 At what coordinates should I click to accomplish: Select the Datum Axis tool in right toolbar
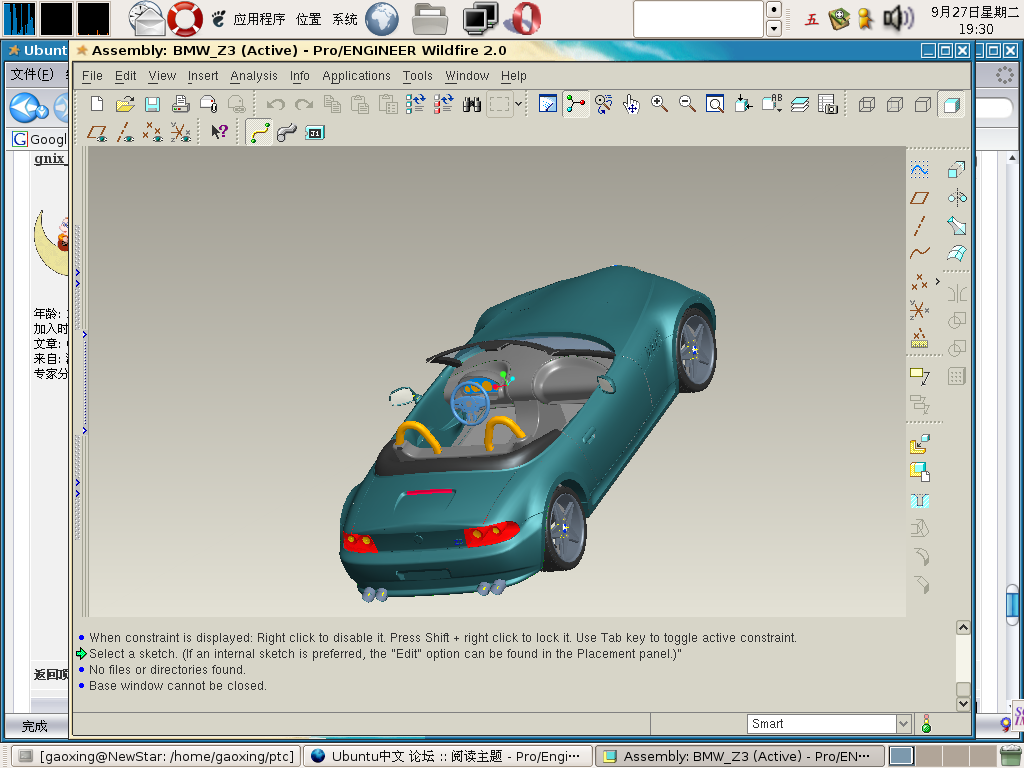[920, 226]
